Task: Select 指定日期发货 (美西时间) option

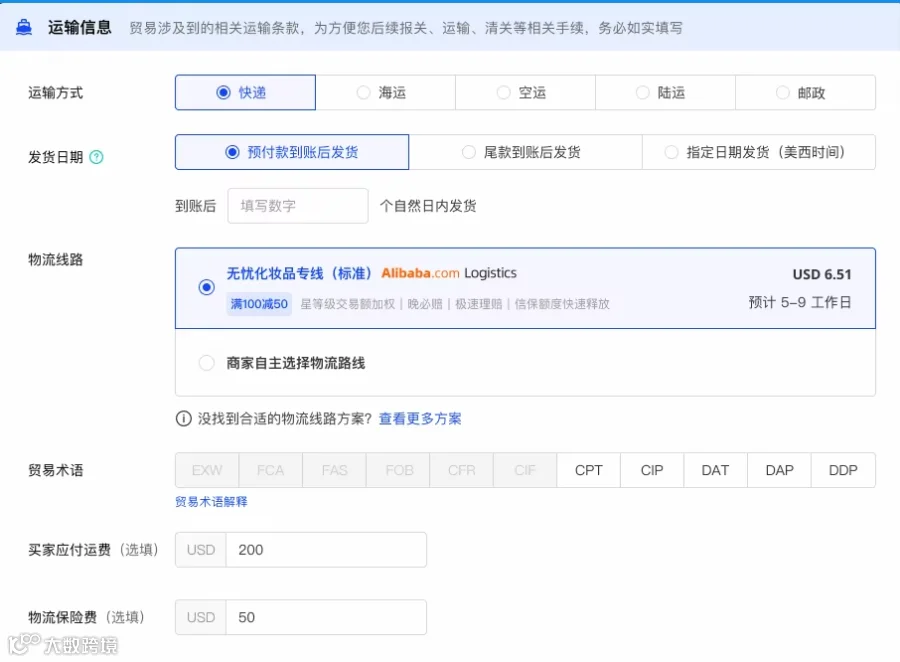Action: point(759,152)
